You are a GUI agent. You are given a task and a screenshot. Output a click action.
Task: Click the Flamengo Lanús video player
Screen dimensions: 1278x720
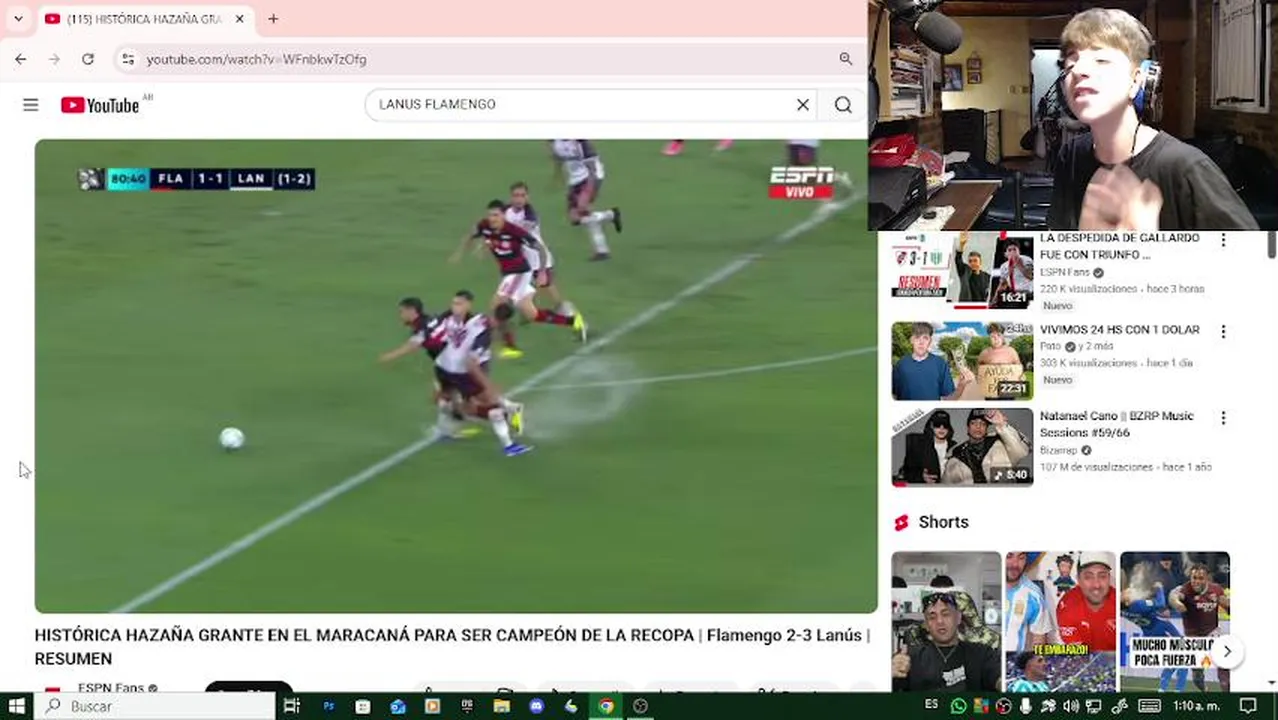pos(455,376)
